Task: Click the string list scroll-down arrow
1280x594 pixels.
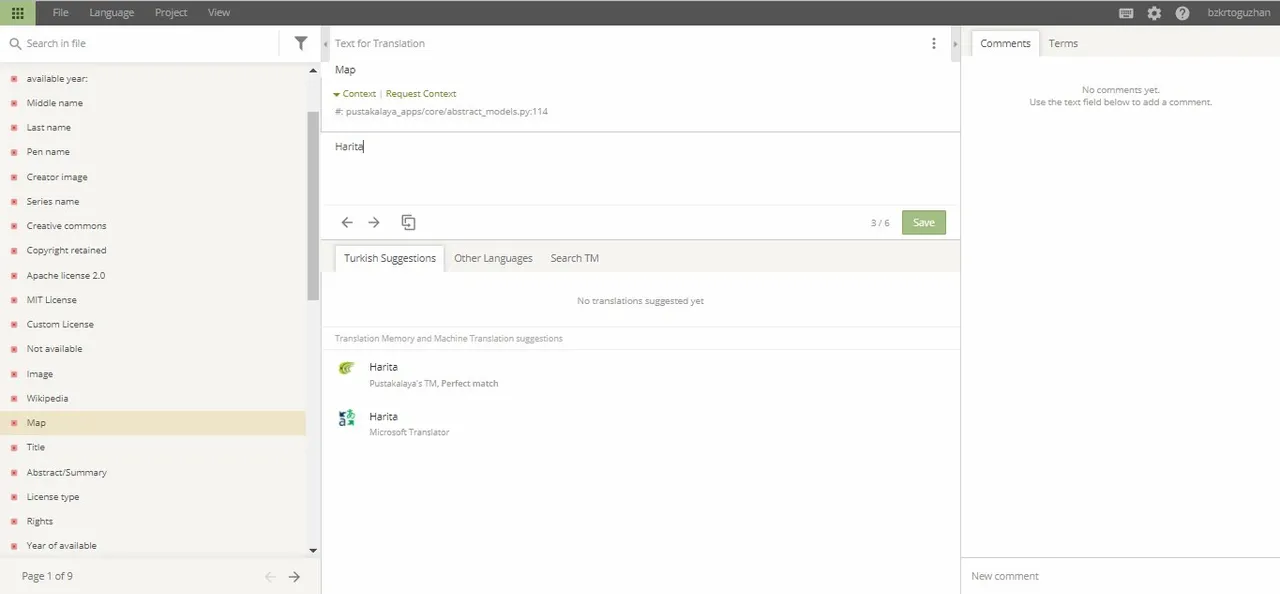Action: pyautogui.click(x=313, y=550)
